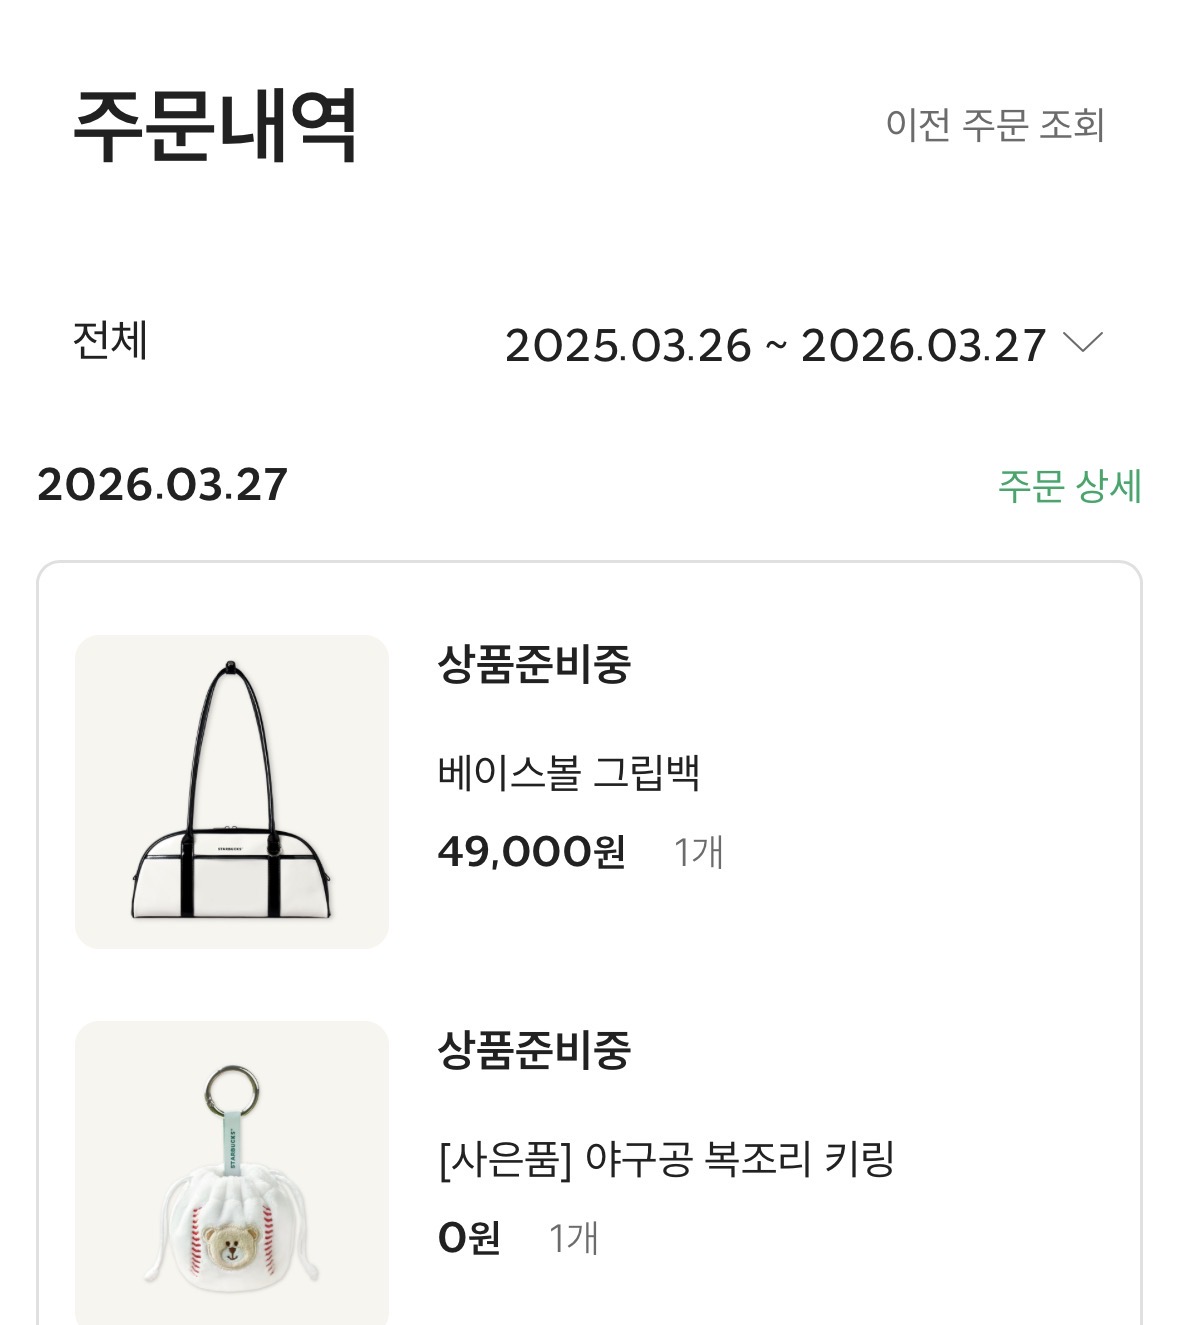The width and height of the screenshot is (1179, 1325).
Task: Click the baseball pouch keyring product image
Action: point(232,1172)
